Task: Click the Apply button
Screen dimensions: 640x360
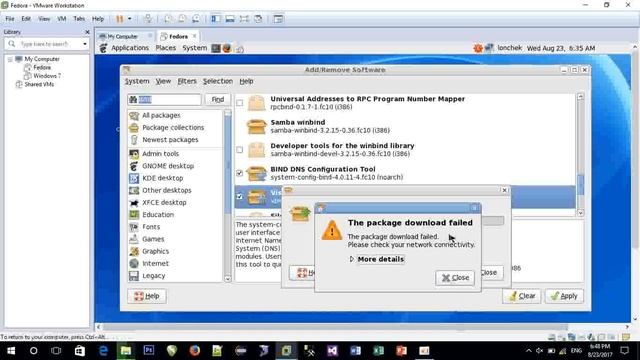Action: tap(564, 296)
